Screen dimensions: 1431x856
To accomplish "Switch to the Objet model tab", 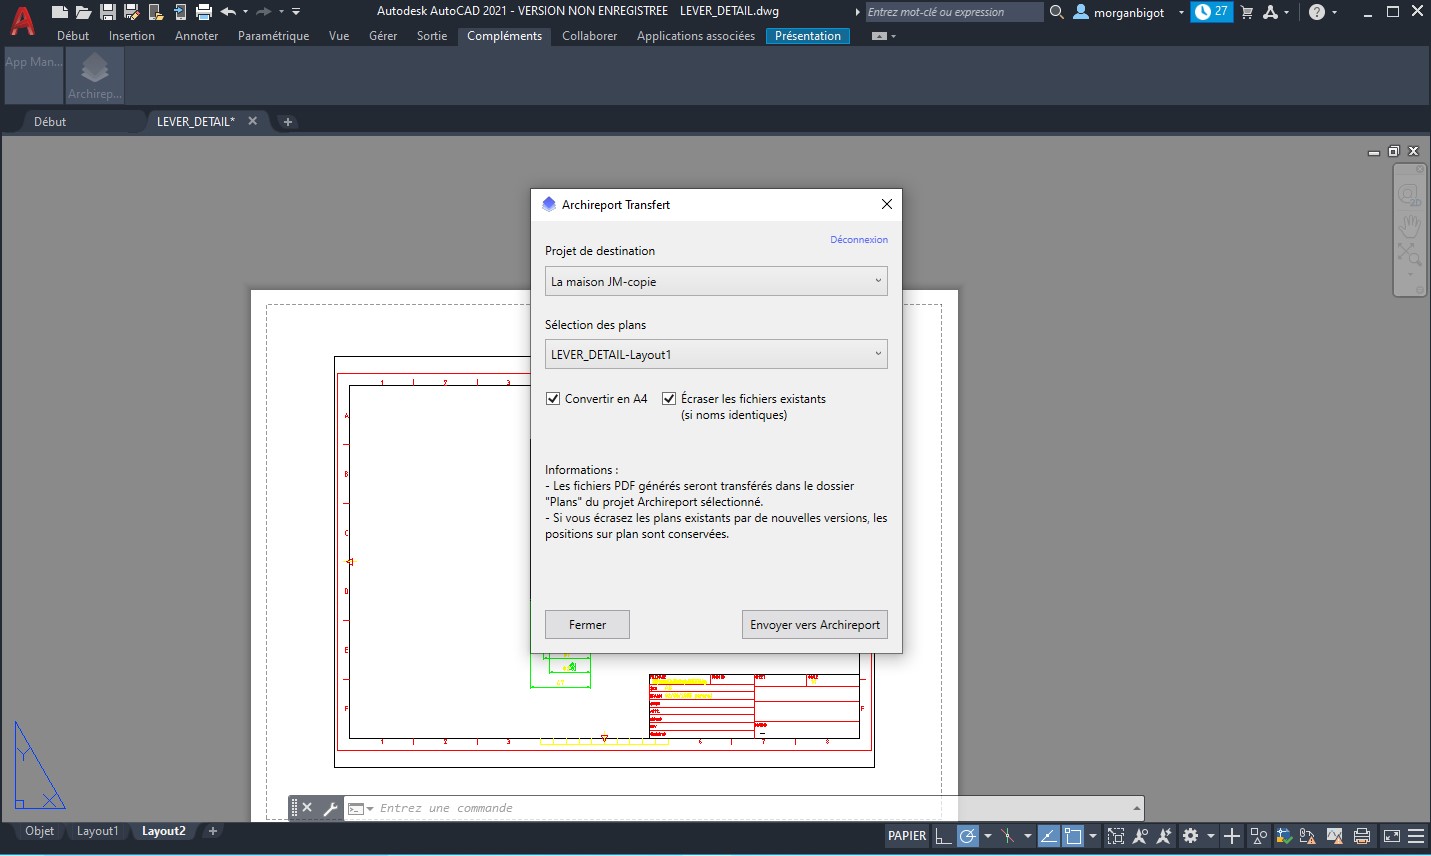I will 39,831.
